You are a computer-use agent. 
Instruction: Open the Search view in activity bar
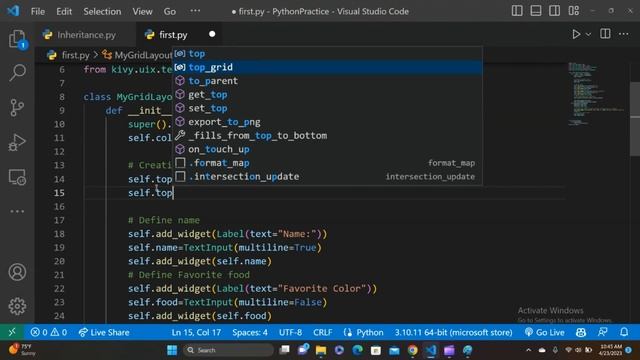click(17, 73)
